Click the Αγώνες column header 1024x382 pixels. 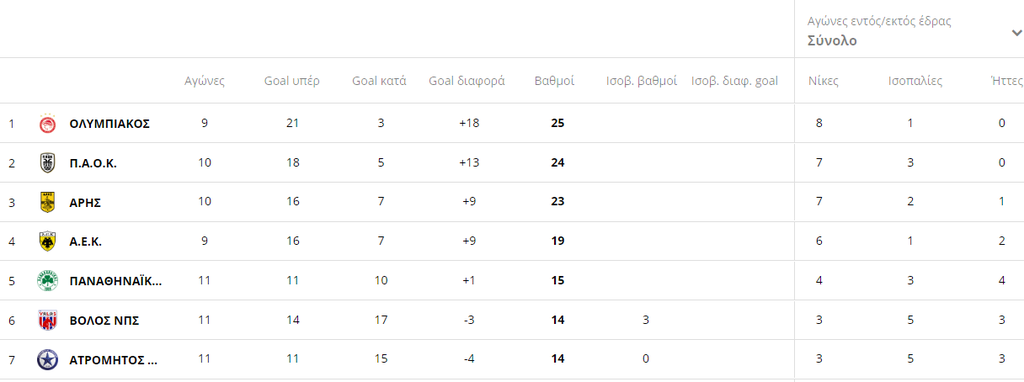(204, 82)
